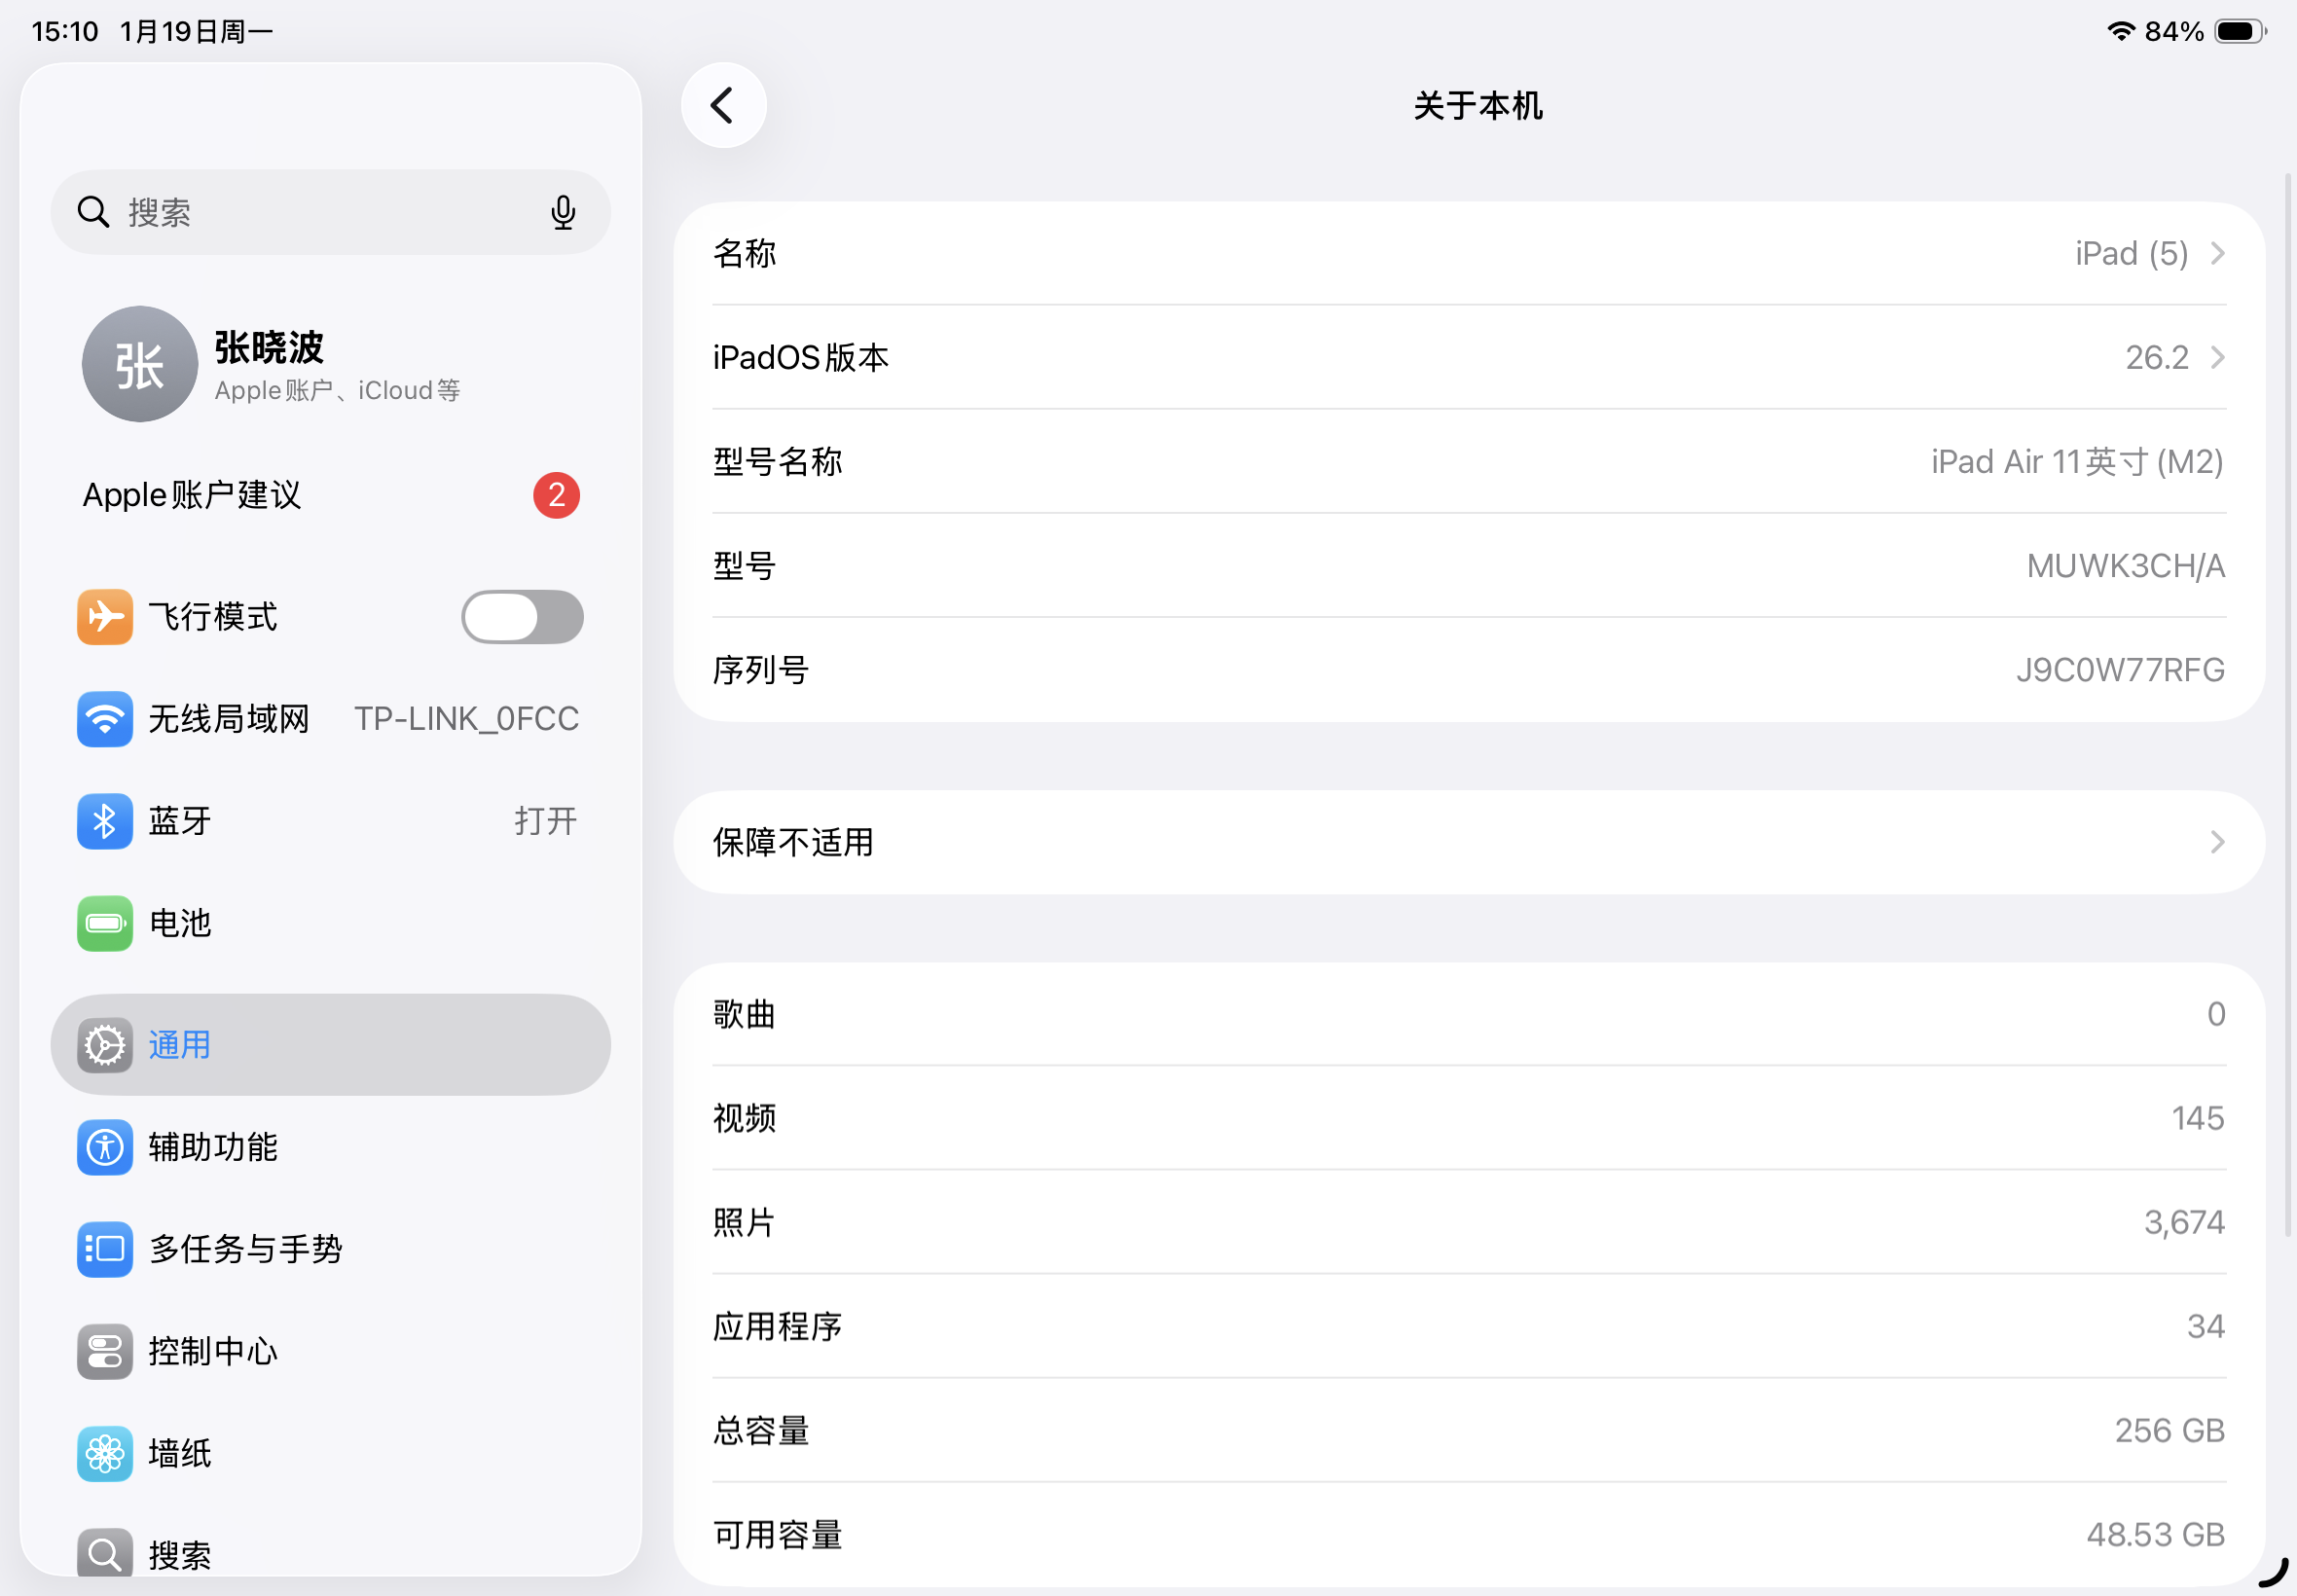This screenshot has width=2297, height=1596.
Task: Tap the General gear icon
Action: coord(105,1045)
